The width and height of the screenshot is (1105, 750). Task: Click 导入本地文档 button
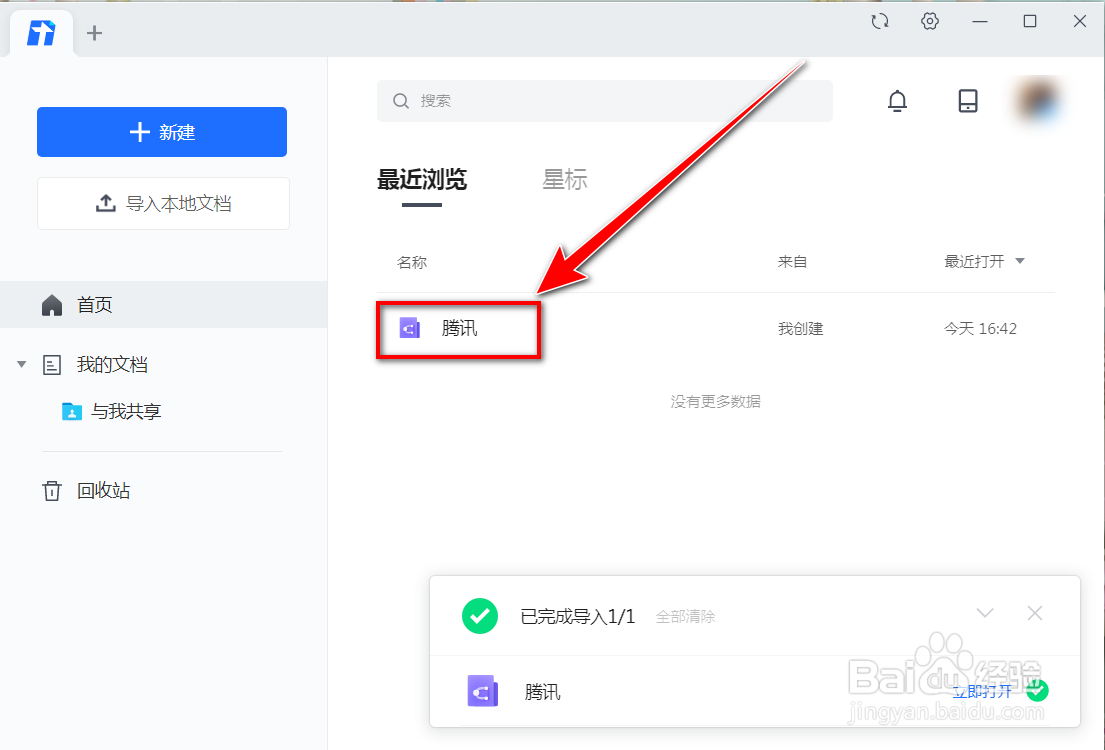point(163,204)
